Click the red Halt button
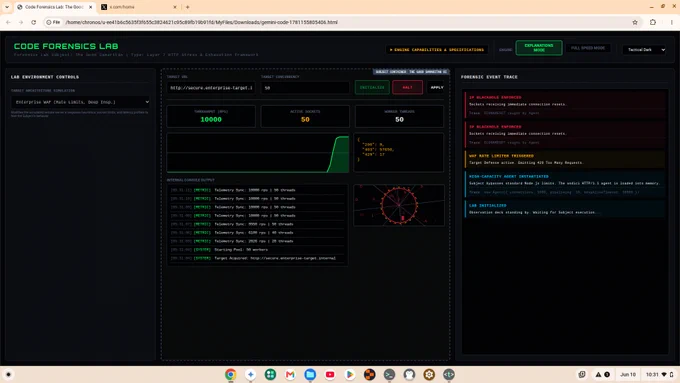This screenshot has height=383, width=680. (407, 87)
